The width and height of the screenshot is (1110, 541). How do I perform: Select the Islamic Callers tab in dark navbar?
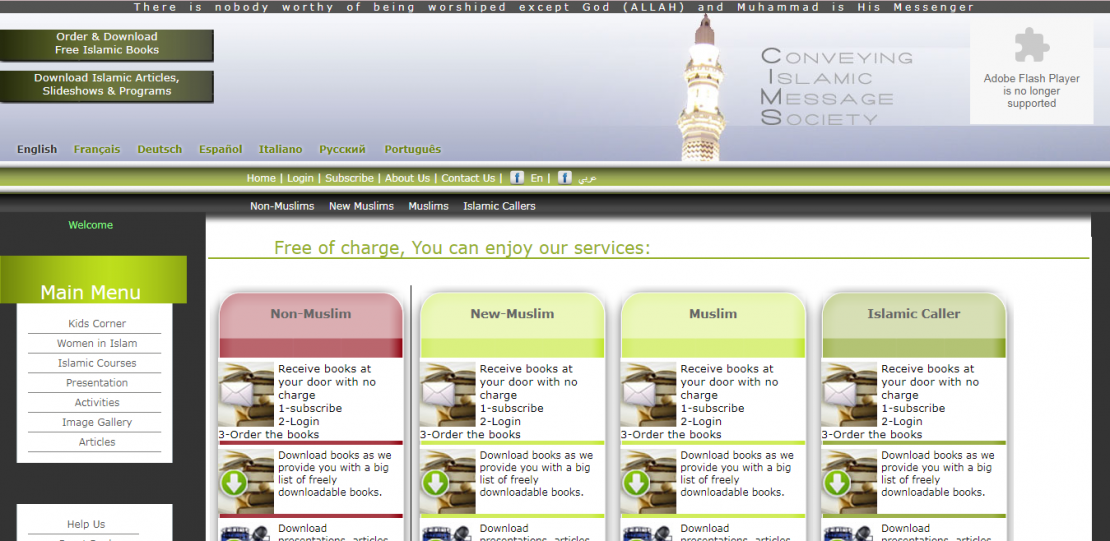click(x=499, y=206)
